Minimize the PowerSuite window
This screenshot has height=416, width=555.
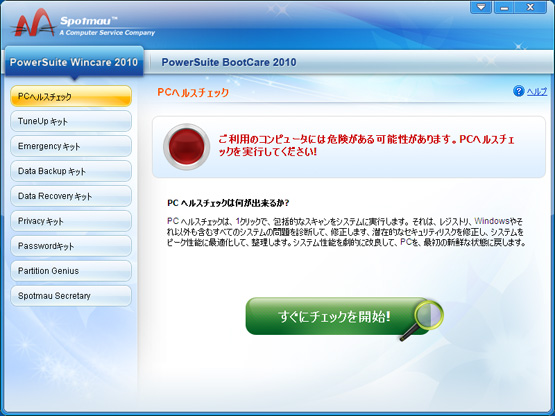504,7
